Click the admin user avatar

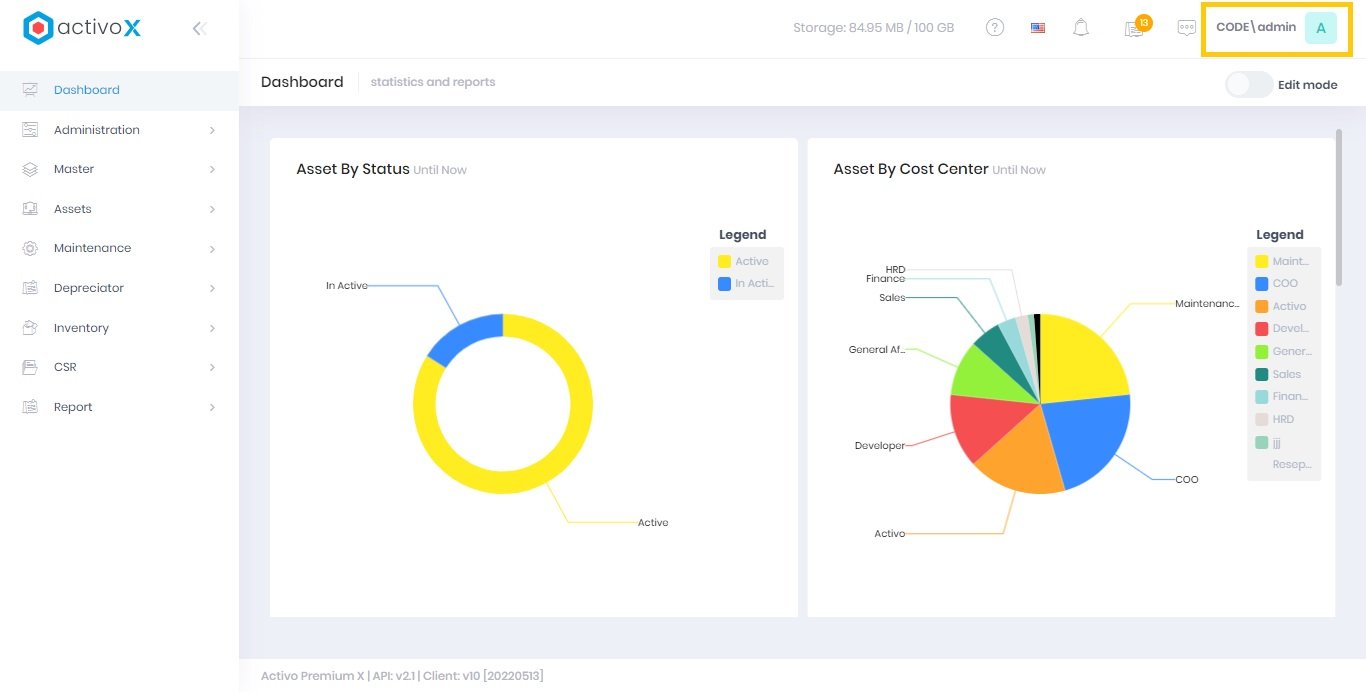tap(1320, 28)
